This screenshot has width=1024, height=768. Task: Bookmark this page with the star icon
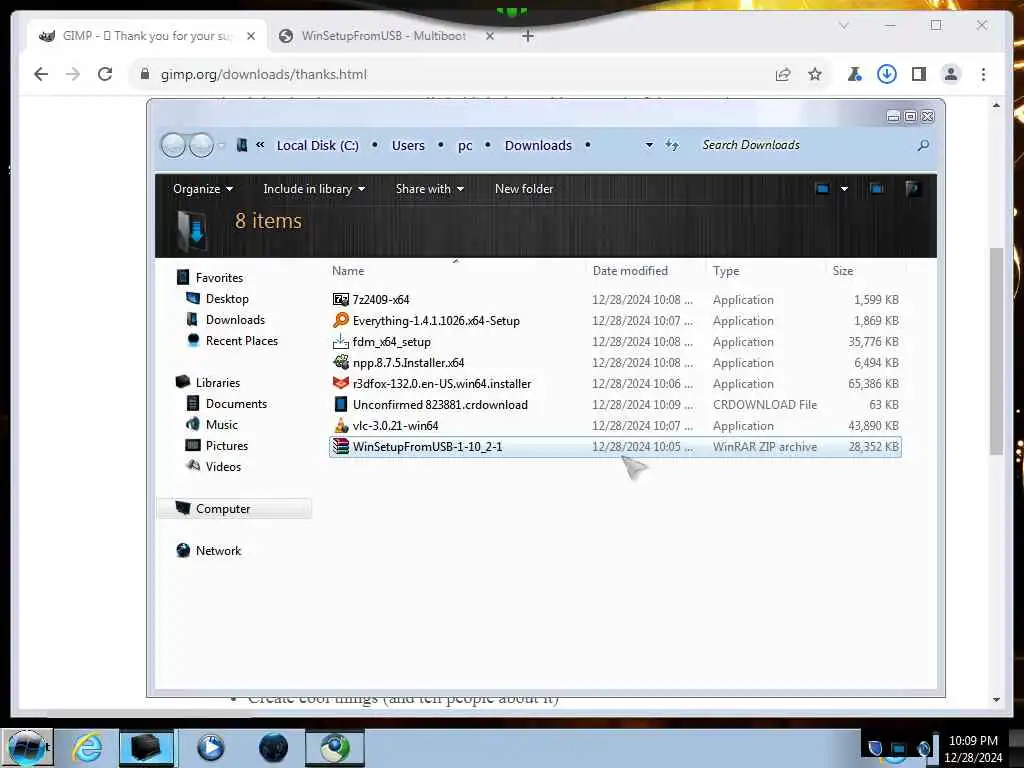814,74
